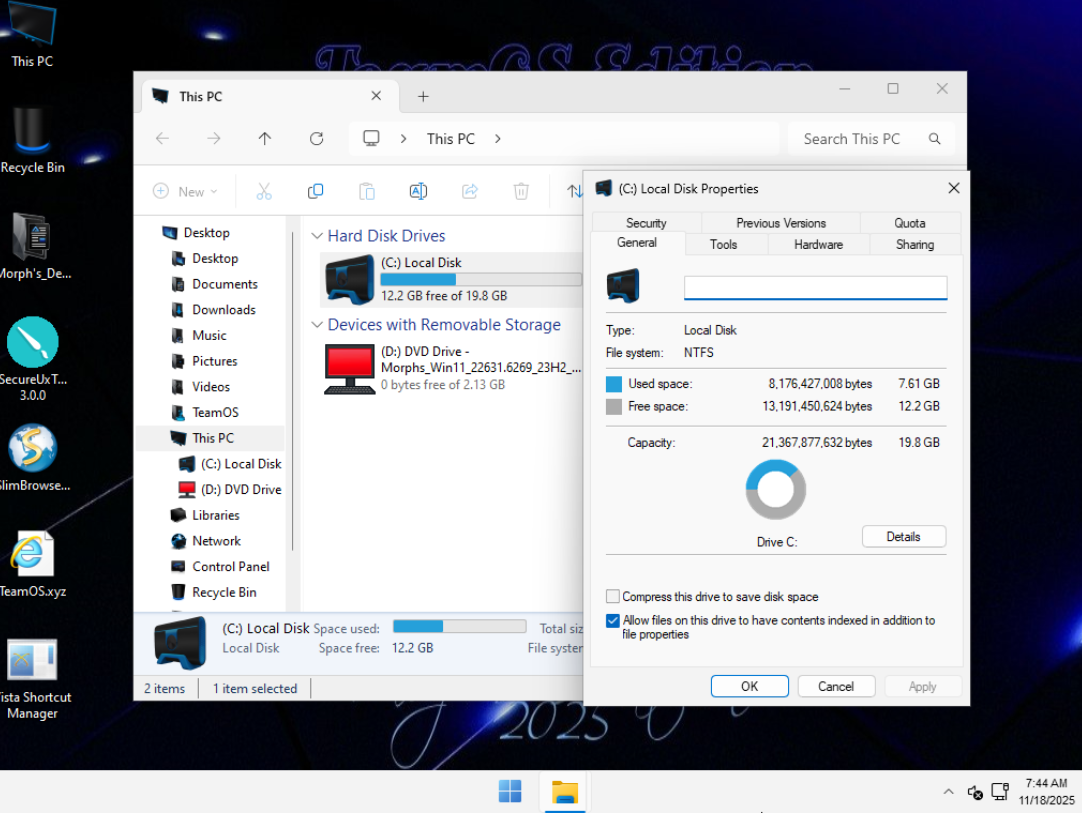Open File Explorer from the taskbar
This screenshot has width=1082, height=813.
pos(565,792)
